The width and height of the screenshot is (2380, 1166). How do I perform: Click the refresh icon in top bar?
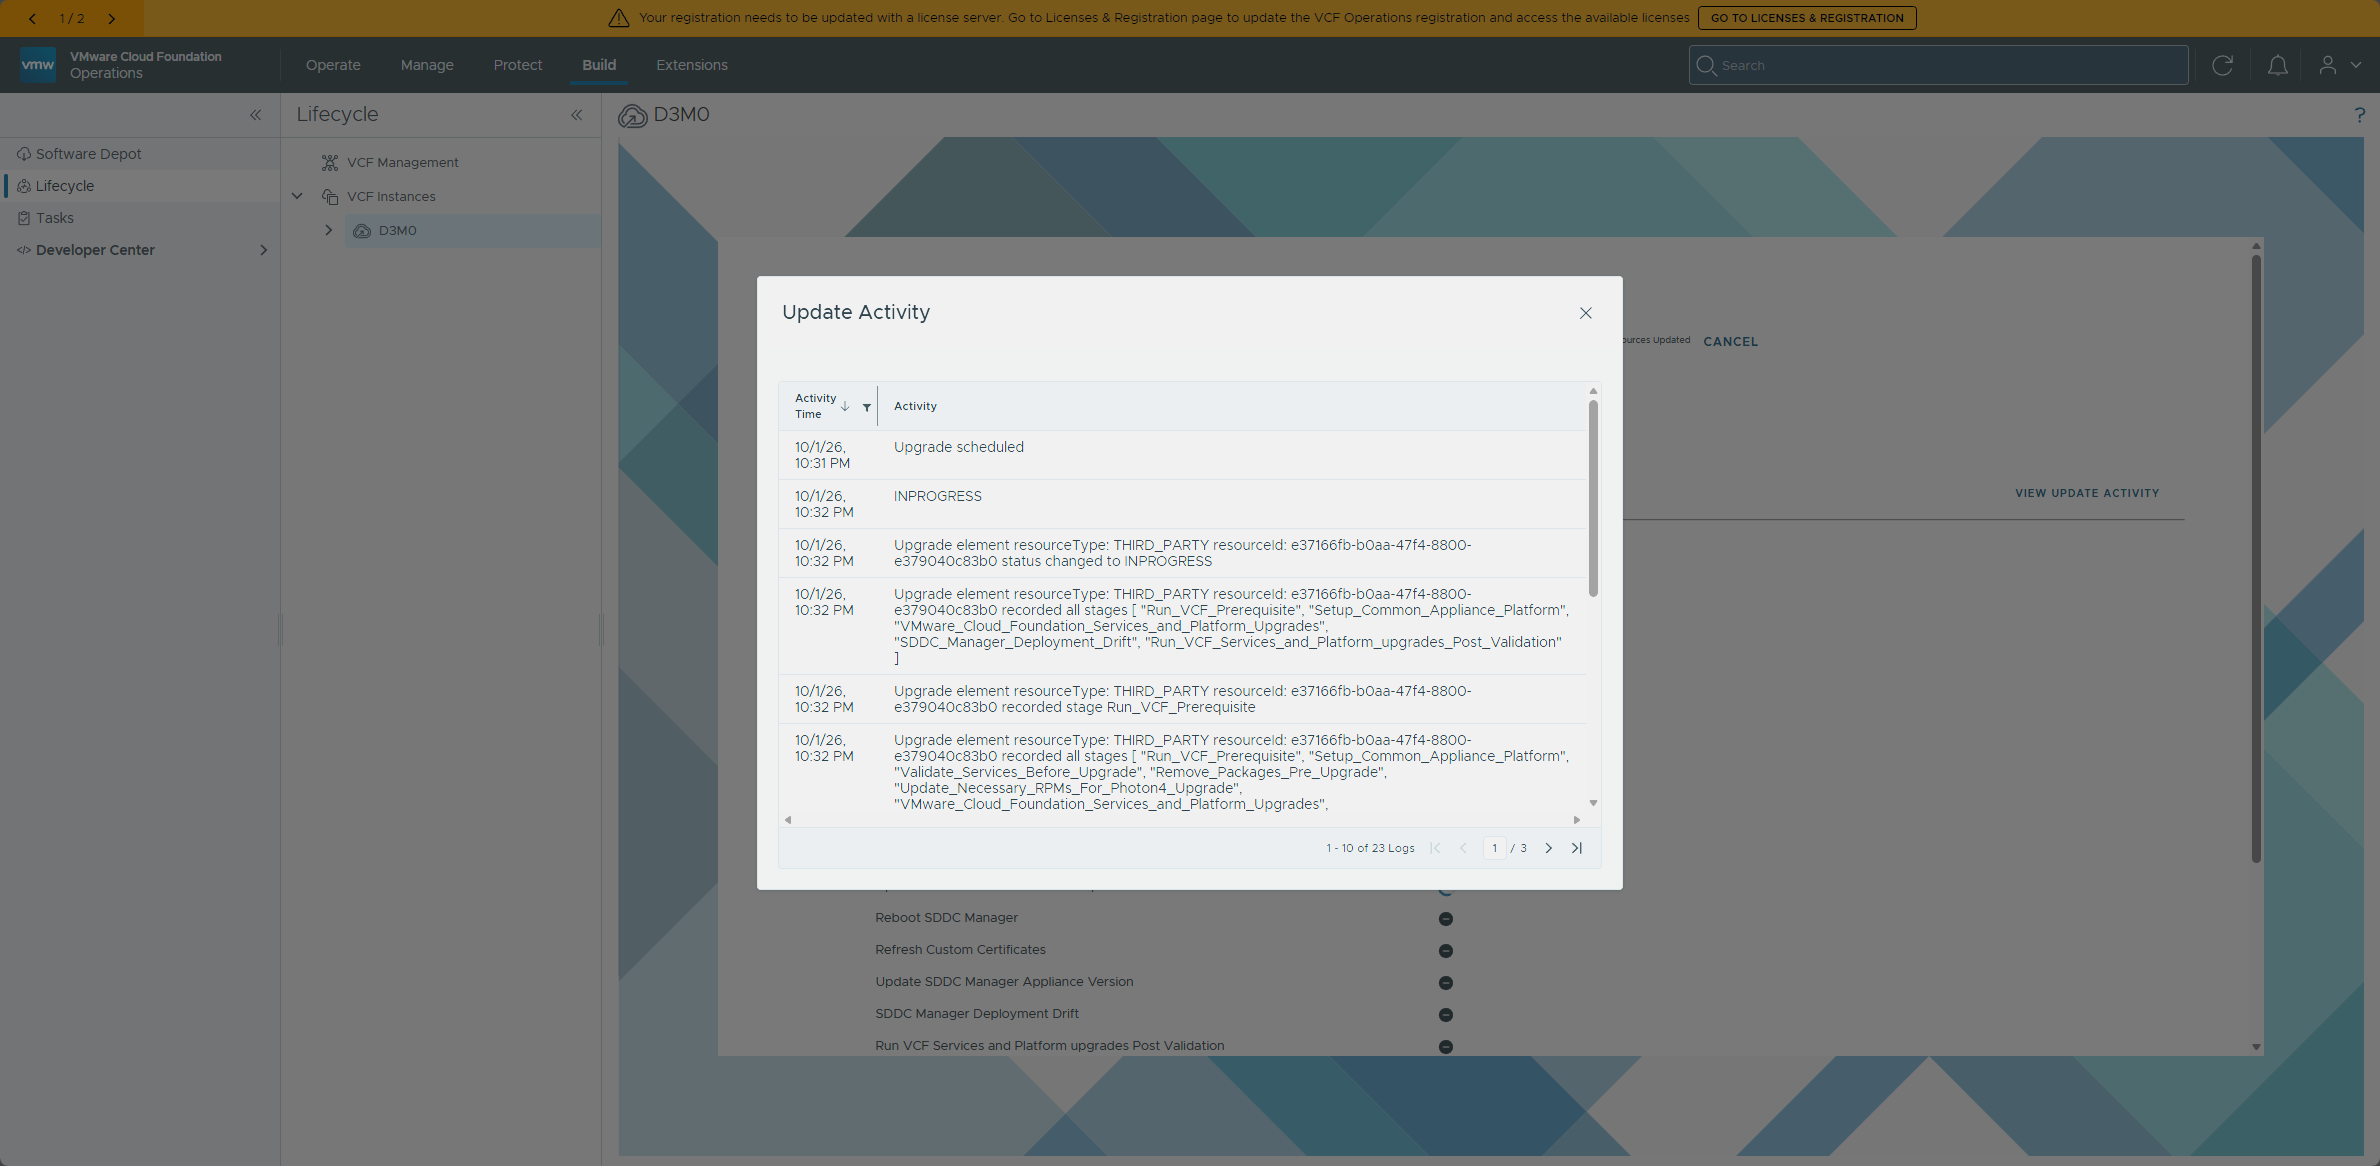[2223, 65]
